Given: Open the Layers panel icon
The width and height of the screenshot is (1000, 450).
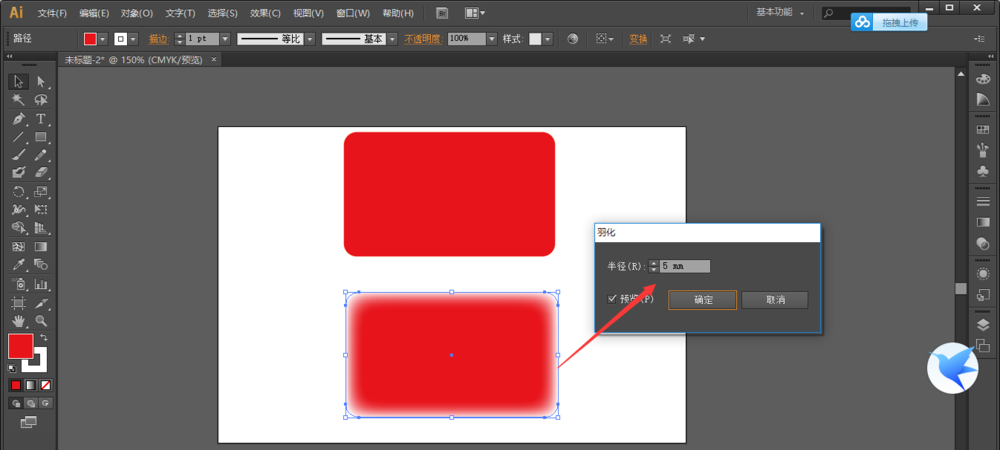Looking at the screenshot, I should 982,325.
